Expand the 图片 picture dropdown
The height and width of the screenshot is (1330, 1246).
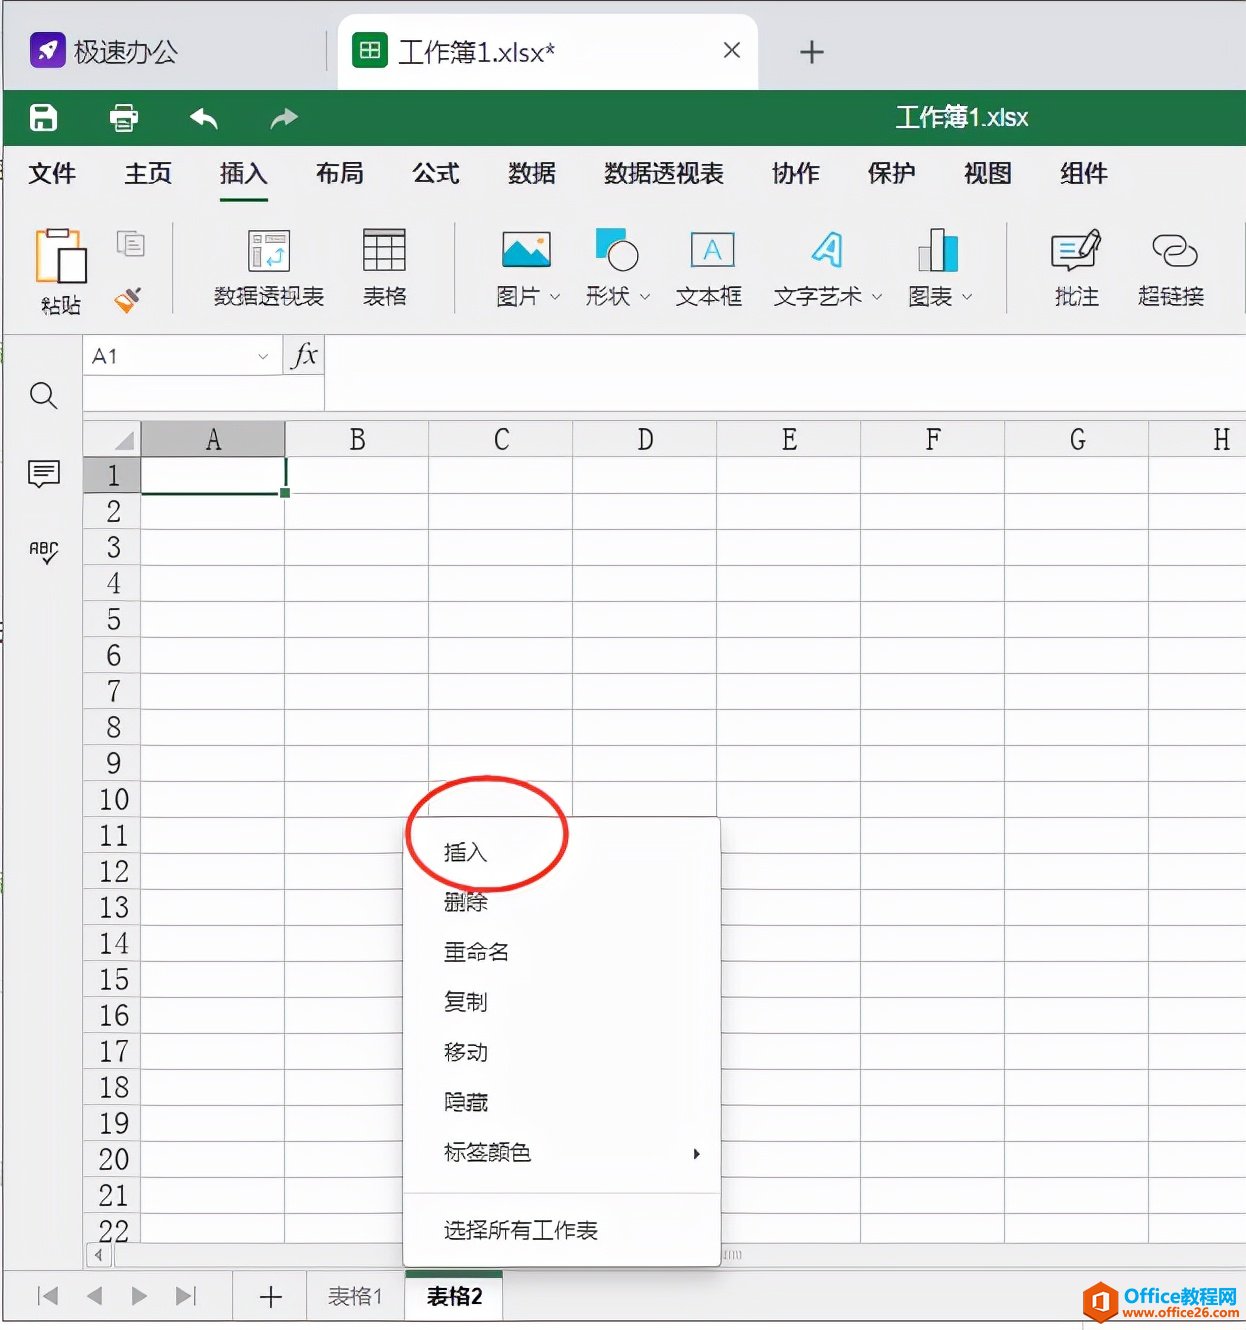pos(555,297)
